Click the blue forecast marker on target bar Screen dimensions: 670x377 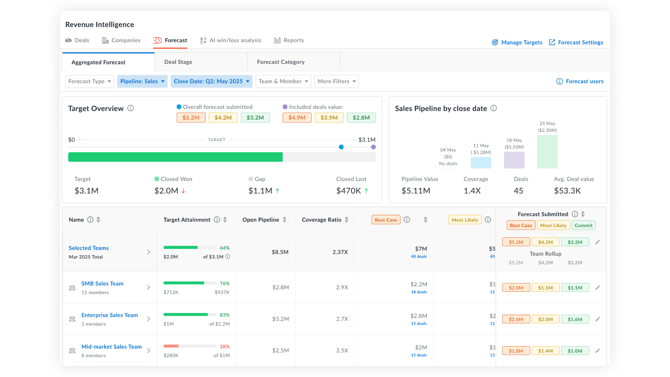click(x=341, y=147)
